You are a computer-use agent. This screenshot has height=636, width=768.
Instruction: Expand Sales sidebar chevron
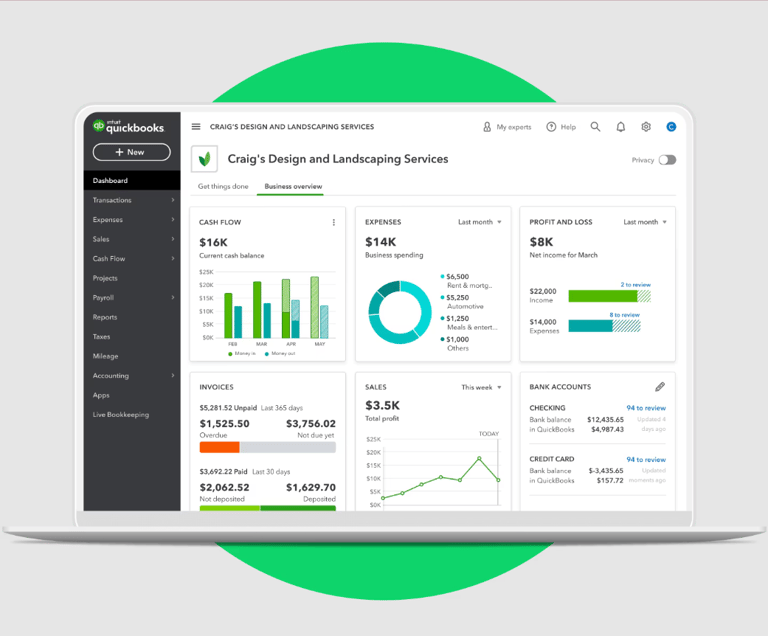coord(173,239)
